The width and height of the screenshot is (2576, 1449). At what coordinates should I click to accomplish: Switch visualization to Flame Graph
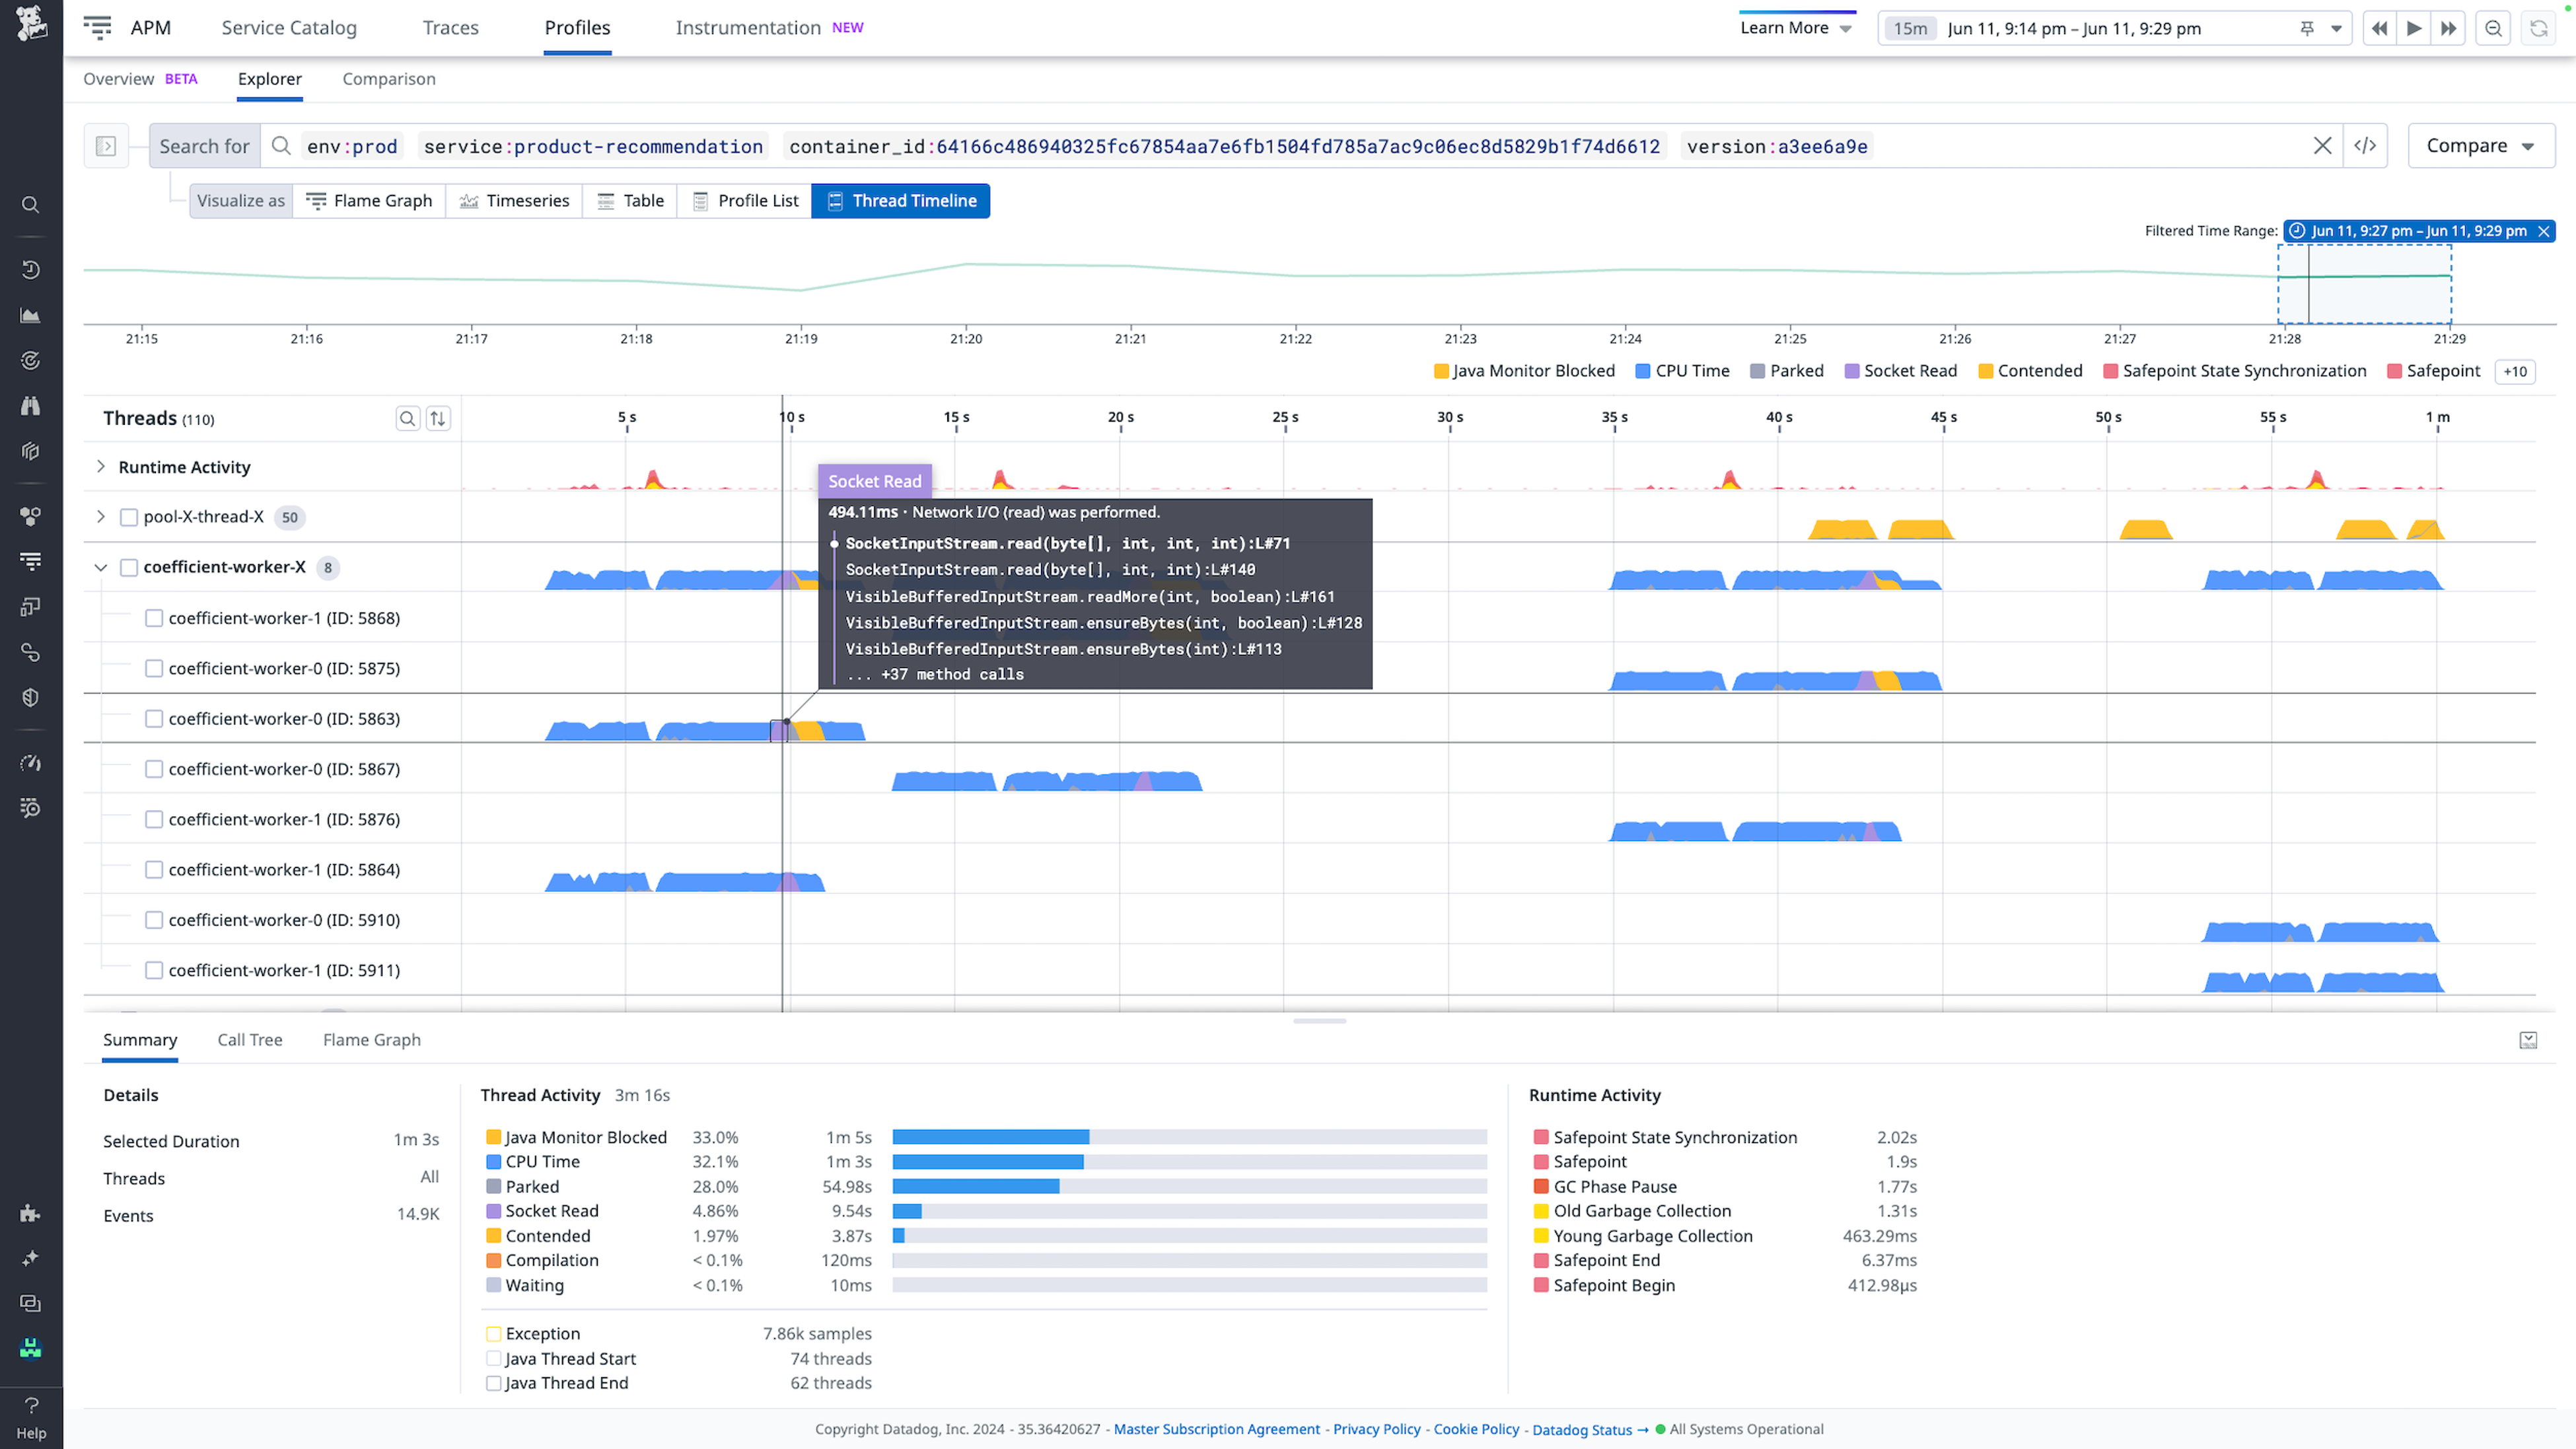[x=368, y=200]
